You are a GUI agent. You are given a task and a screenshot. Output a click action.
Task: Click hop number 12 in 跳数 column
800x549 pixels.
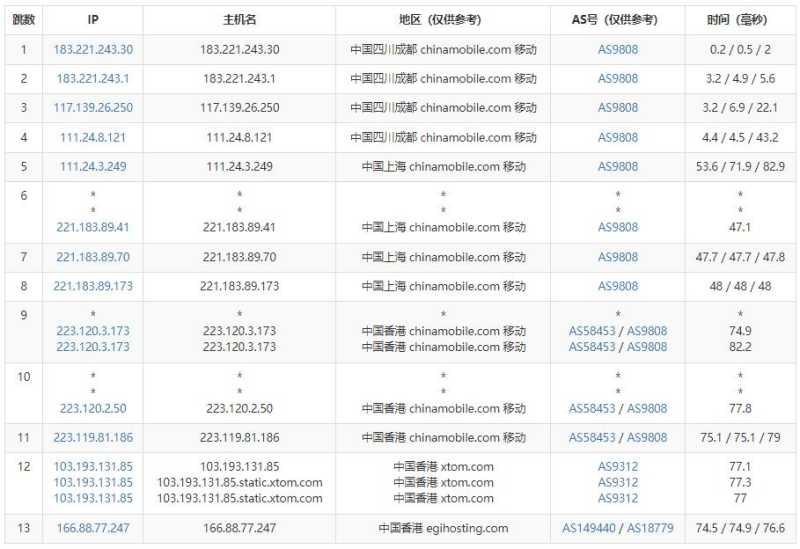point(23,466)
